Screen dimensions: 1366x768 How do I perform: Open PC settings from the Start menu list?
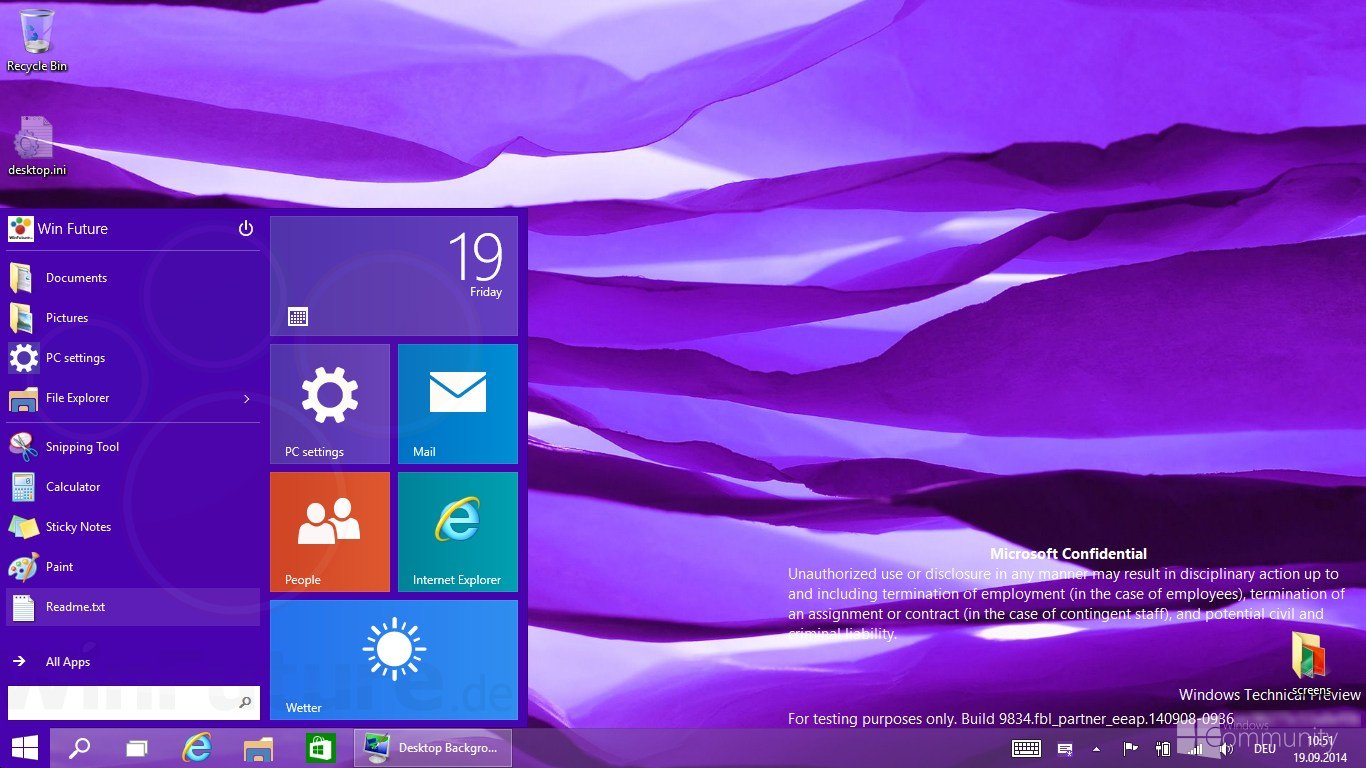(x=133, y=358)
